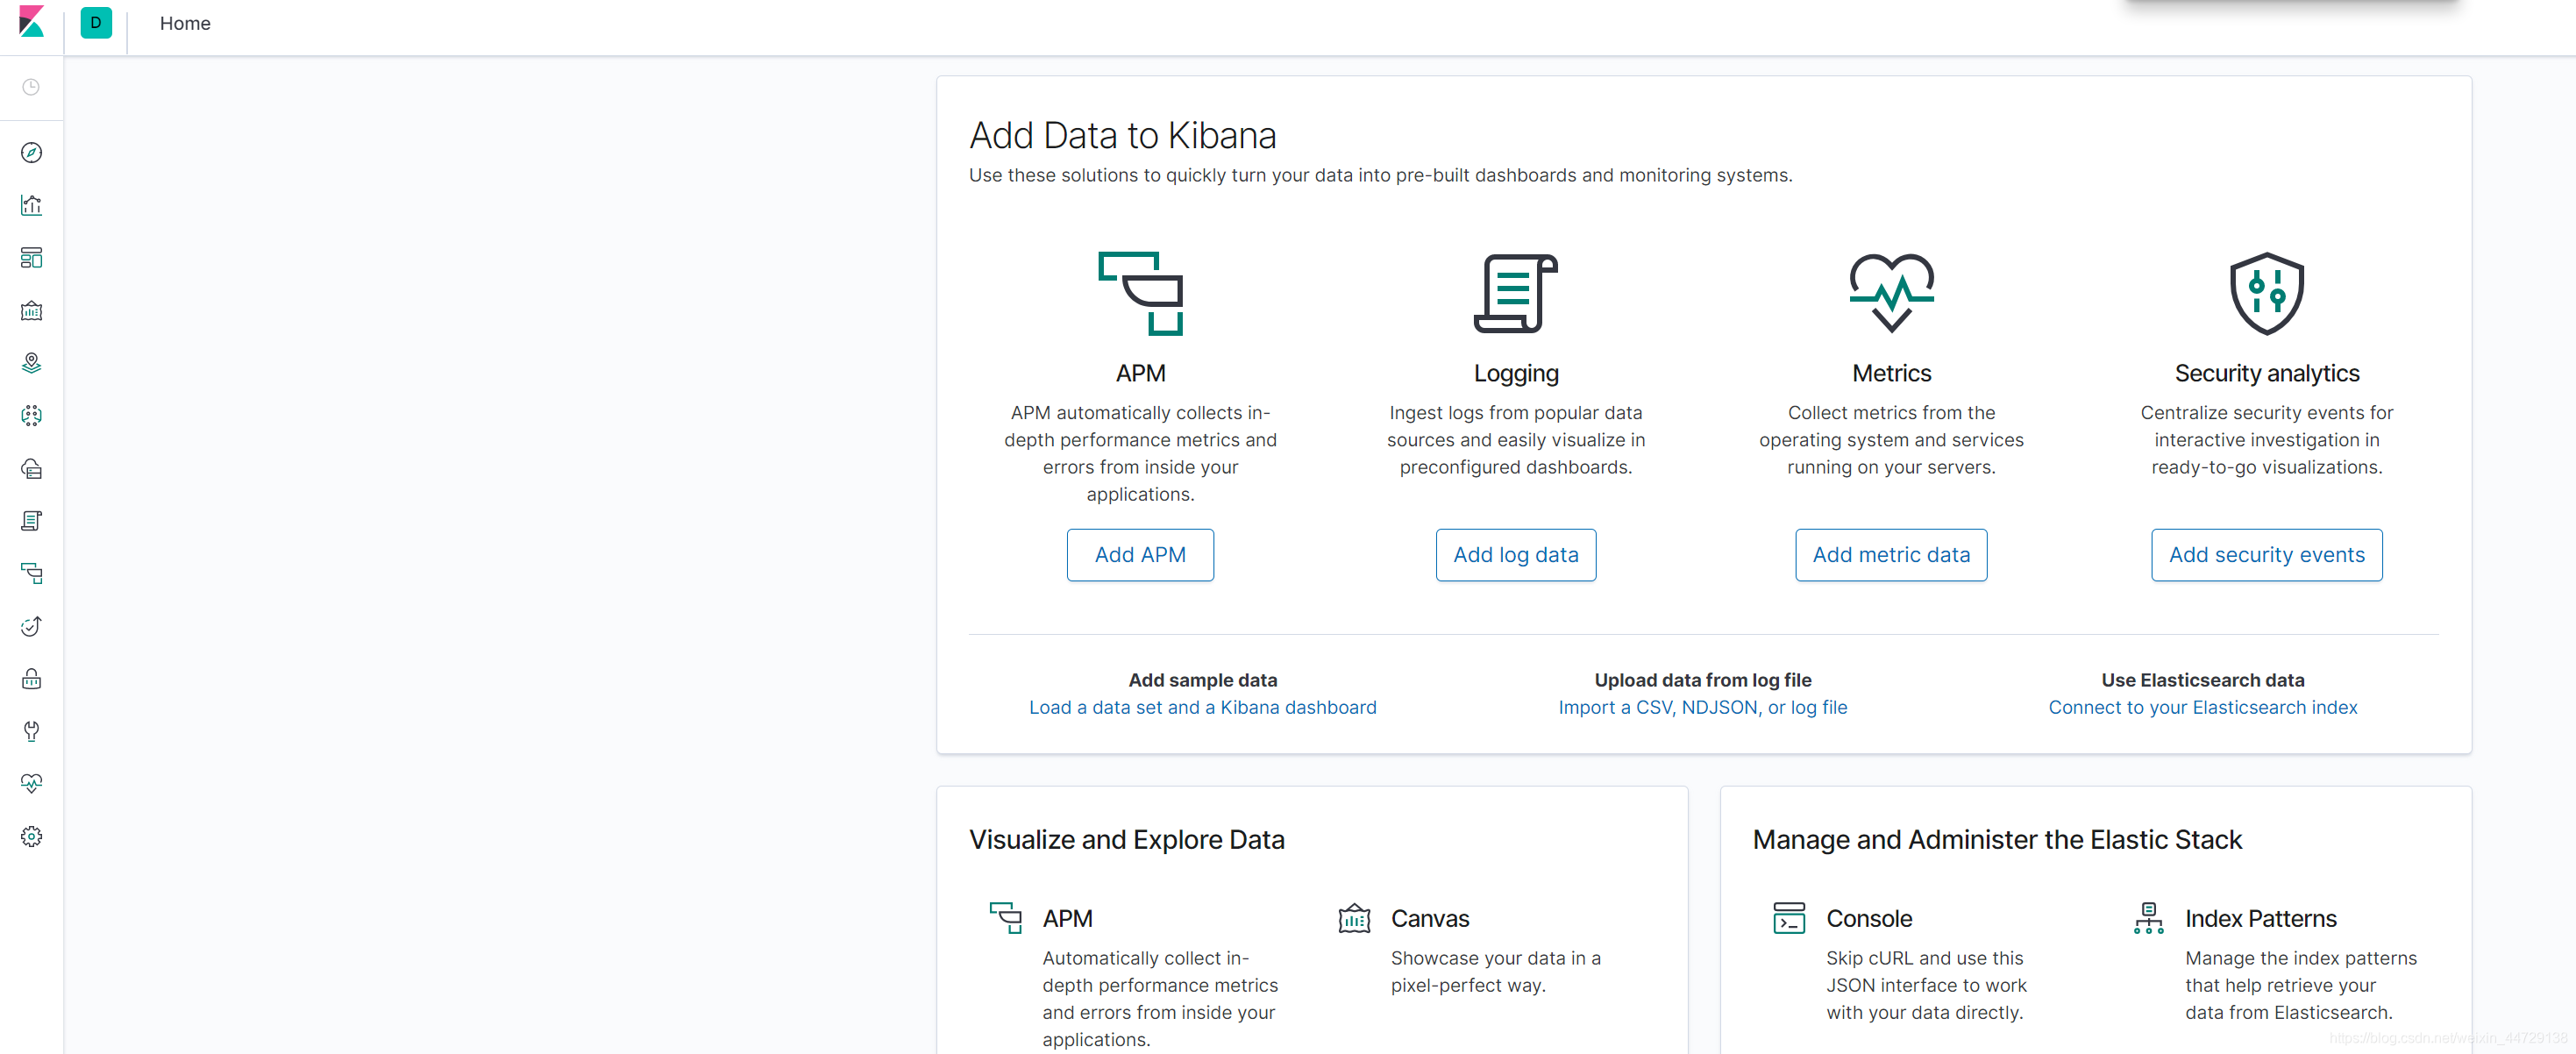Click the large APM icon in Add Data
Image resolution: width=2576 pixels, height=1054 pixels.
tap(1140, 293)
